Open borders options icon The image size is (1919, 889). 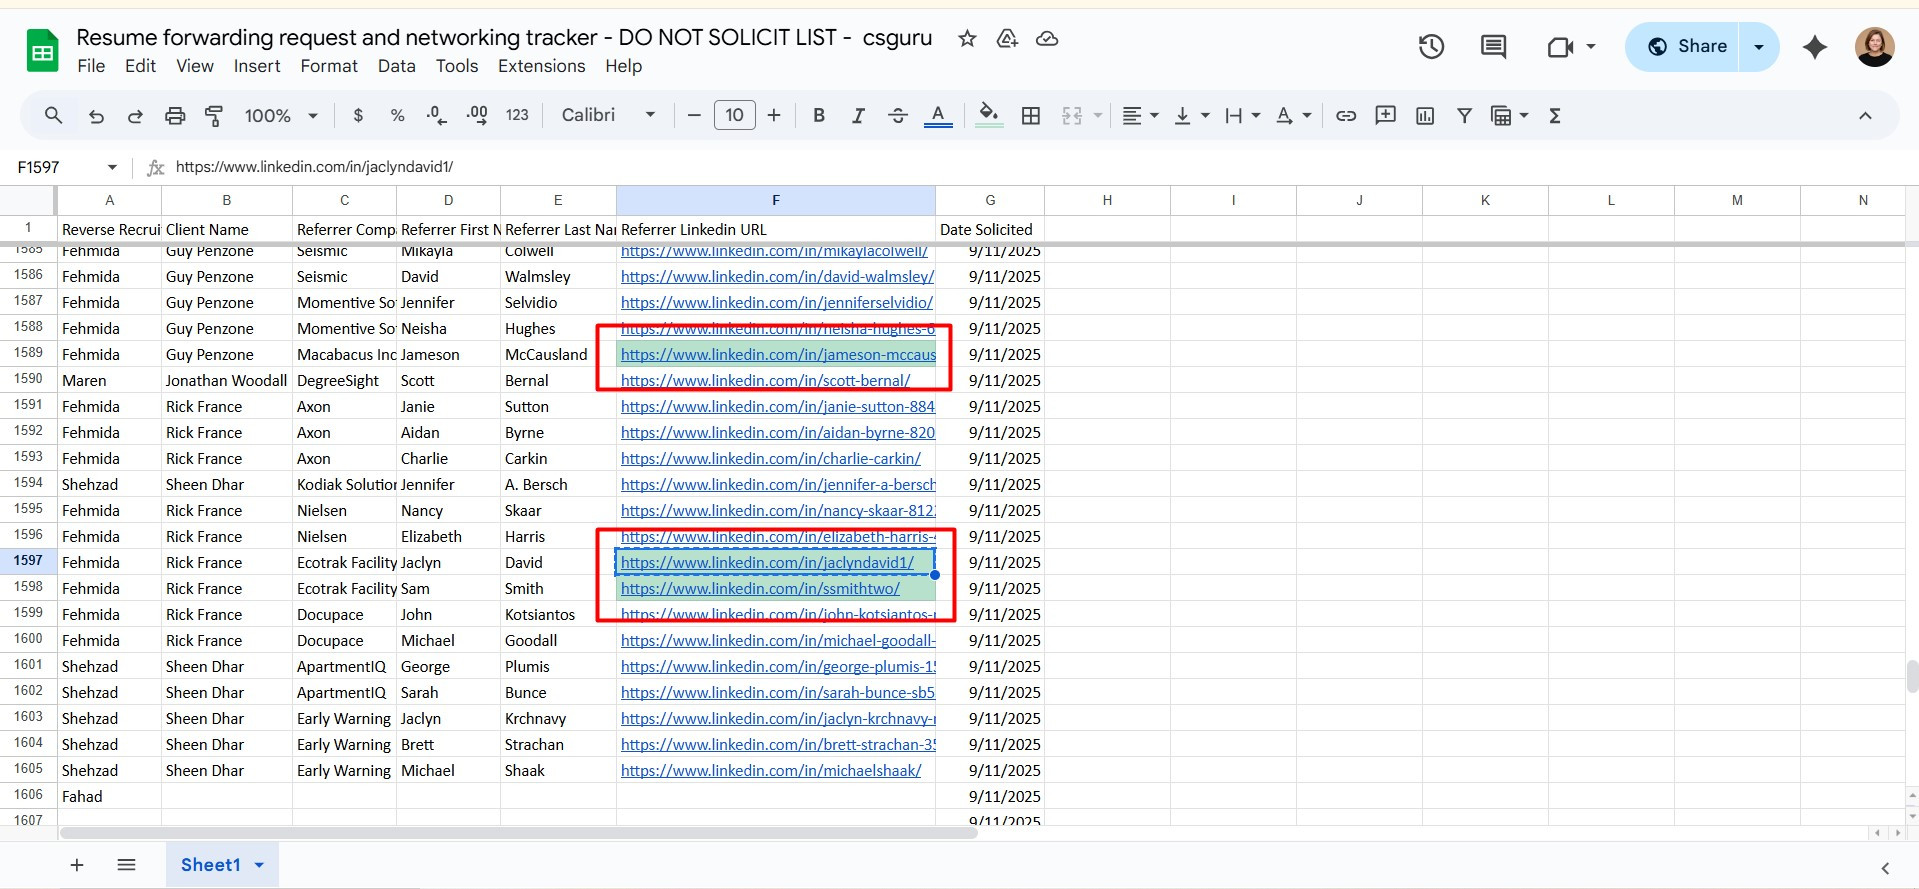coord(1031,115)
